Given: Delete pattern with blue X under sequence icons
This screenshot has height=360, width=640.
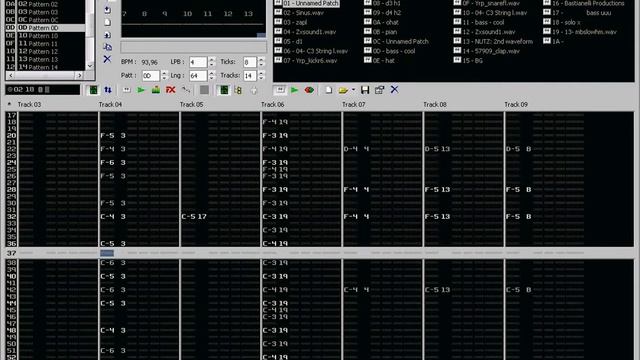Looking at the screenshot, I should coord(107,59).
